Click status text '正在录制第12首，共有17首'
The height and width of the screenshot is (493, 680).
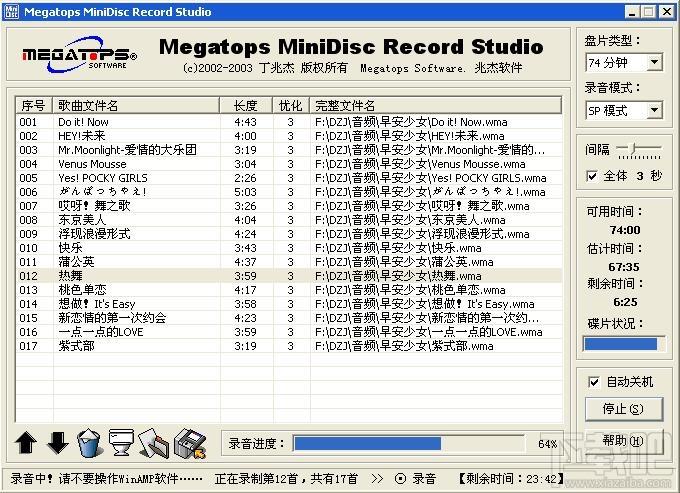point(286,479)
